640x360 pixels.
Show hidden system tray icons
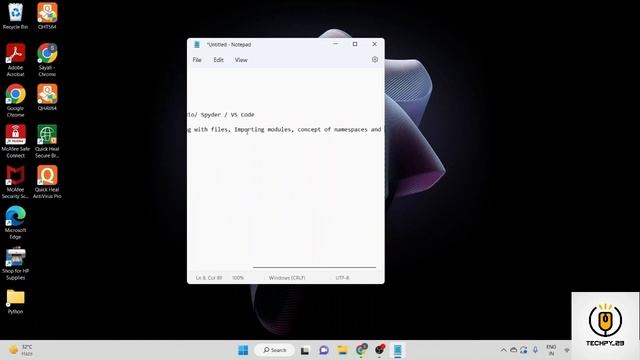coord(503,350)
